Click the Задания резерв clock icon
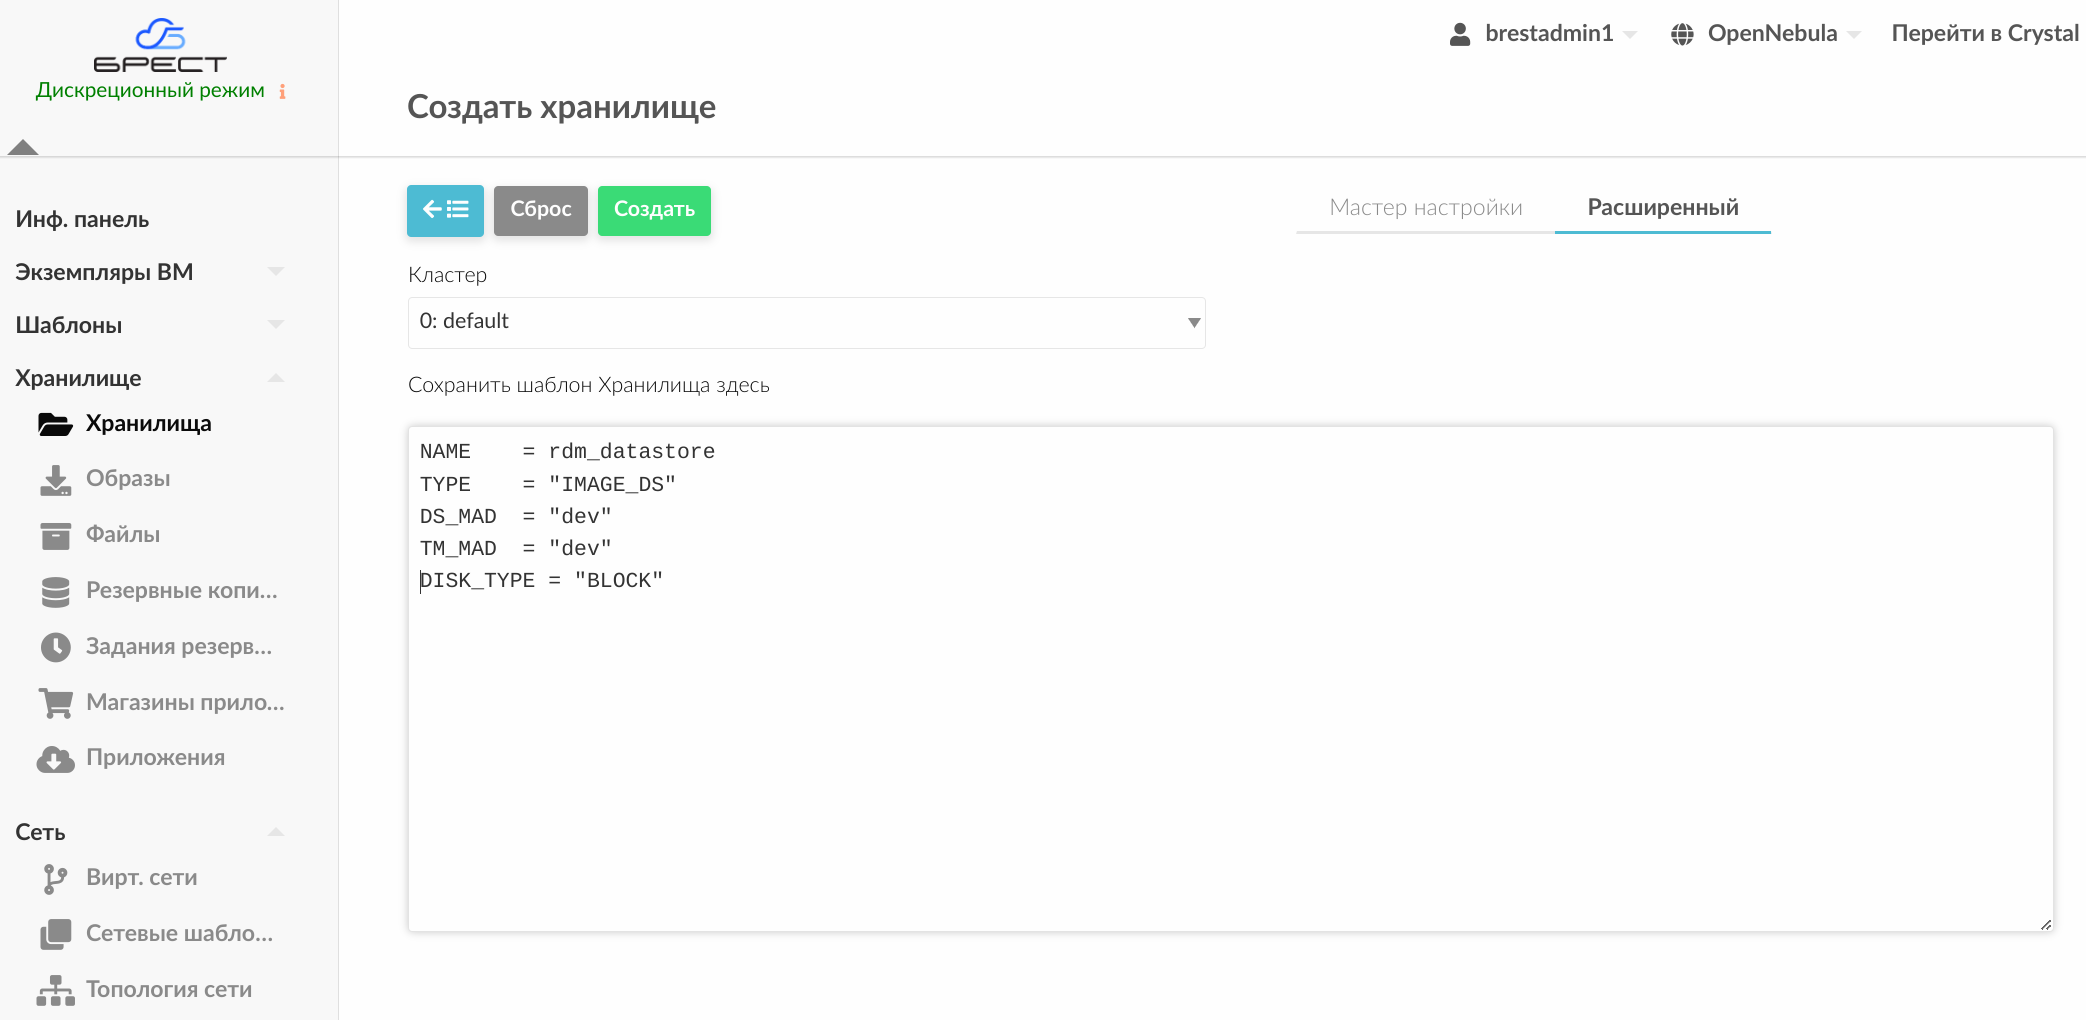This screenshot has height=1020, width=2086. click(x=55, y=647)
